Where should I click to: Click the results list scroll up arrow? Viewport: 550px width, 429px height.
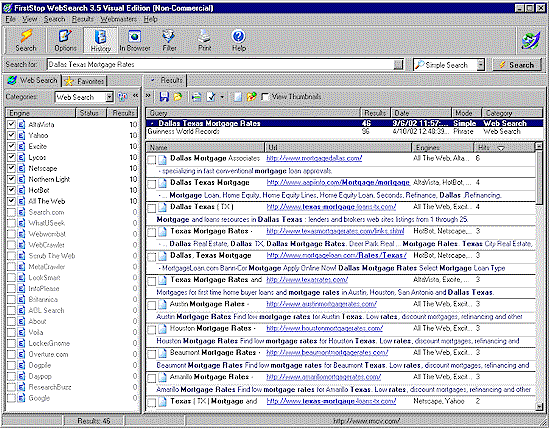tap(539, 146)
